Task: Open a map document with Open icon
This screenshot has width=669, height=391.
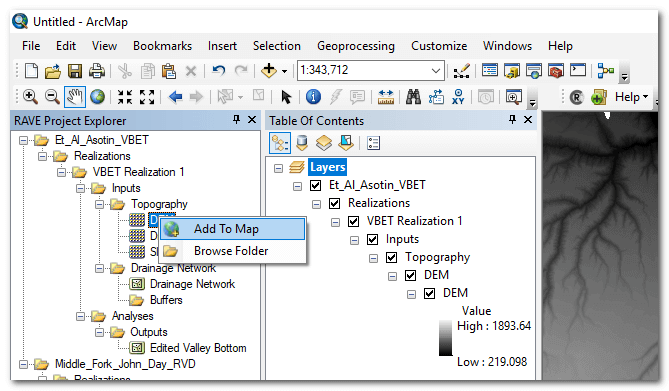Action: tap(53, 71)
